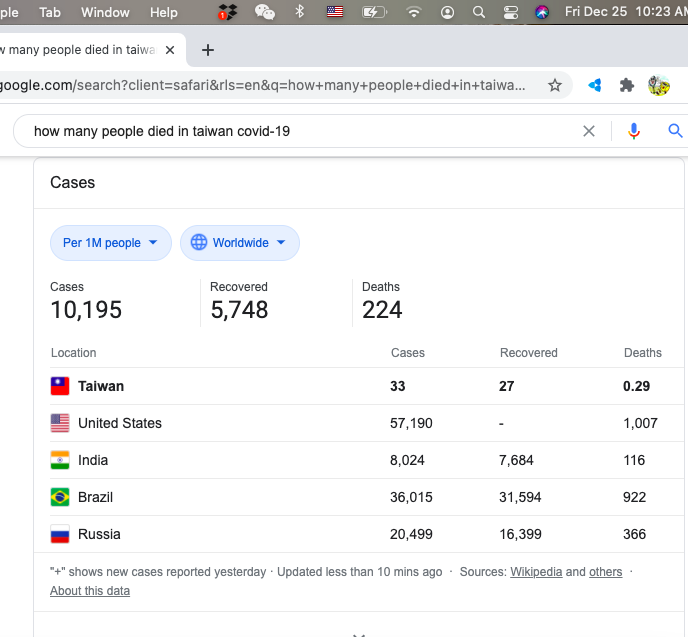The height and width of the screenshot is (637, 688).
Task: Clear the search query with X
Action: (x=589, y=131)
